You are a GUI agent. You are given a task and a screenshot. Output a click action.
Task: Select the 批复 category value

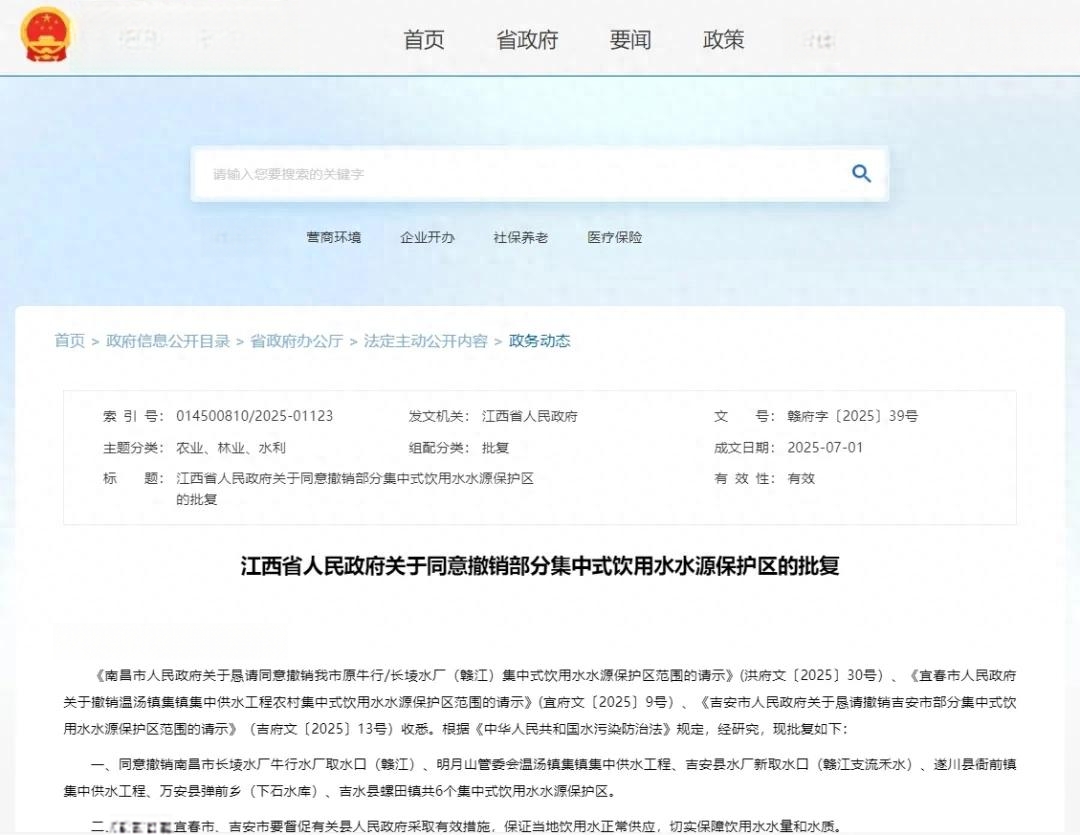pos(495,448)
